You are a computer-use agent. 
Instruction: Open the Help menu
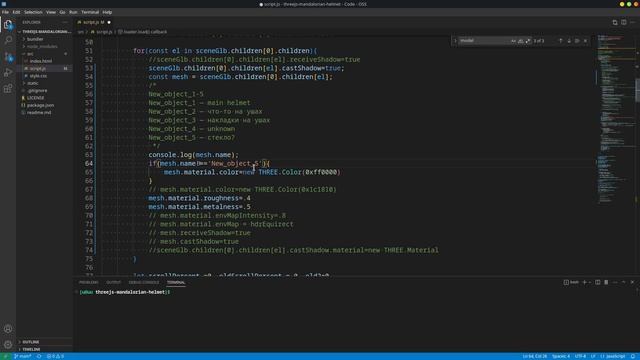point(107,12)
